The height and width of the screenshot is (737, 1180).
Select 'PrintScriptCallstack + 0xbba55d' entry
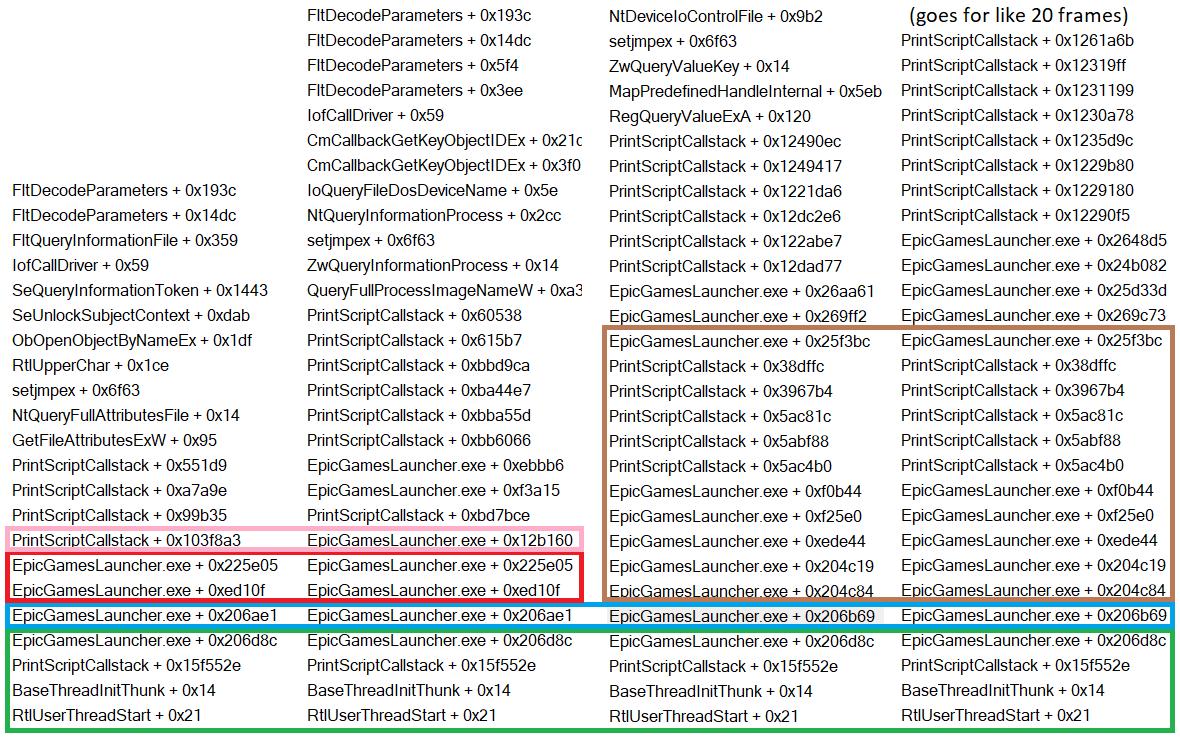(x=419, y=416)
